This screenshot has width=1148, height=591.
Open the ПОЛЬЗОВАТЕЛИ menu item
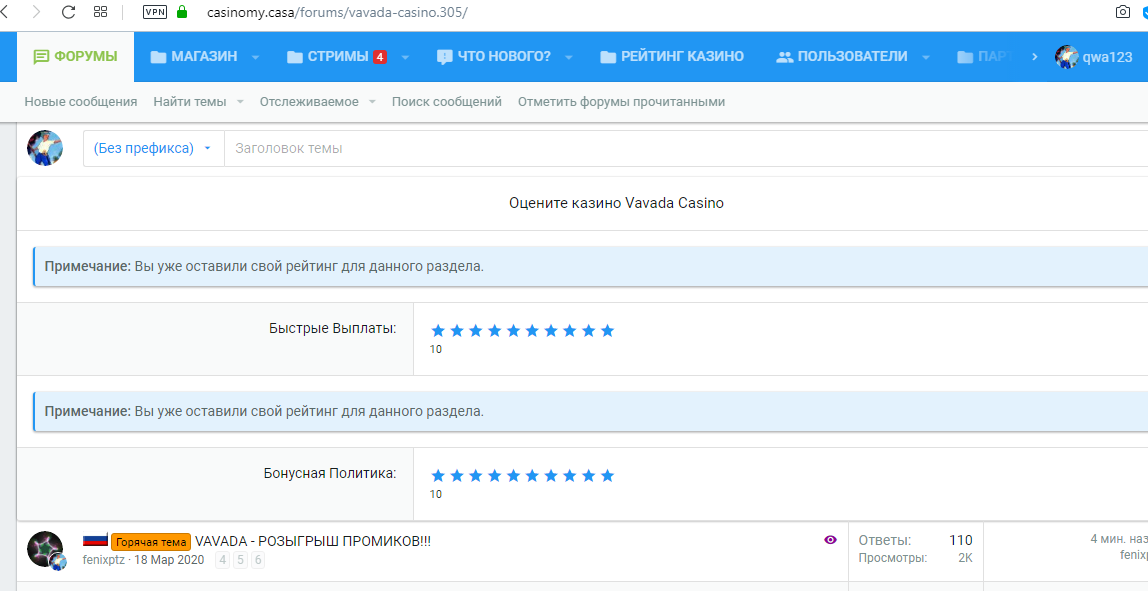click(842, 56)
